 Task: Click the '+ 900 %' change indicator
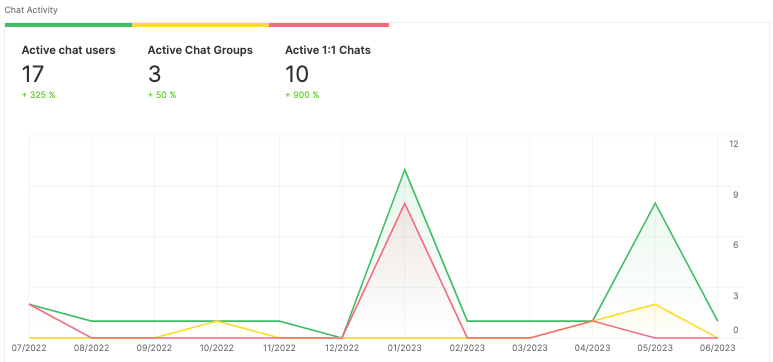coord(302,95)
